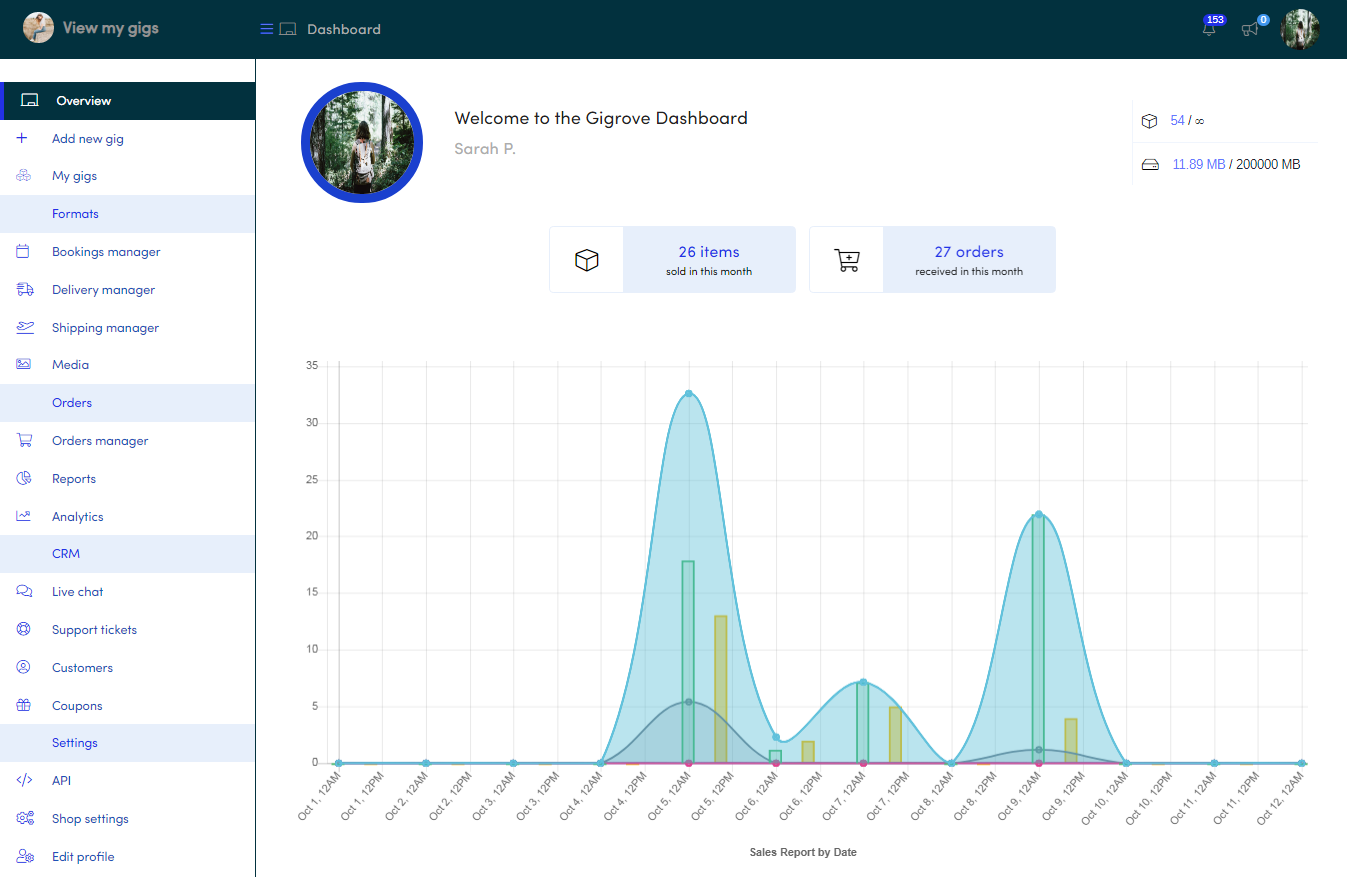Go to Edit profile in sidebar

(83, 857)
